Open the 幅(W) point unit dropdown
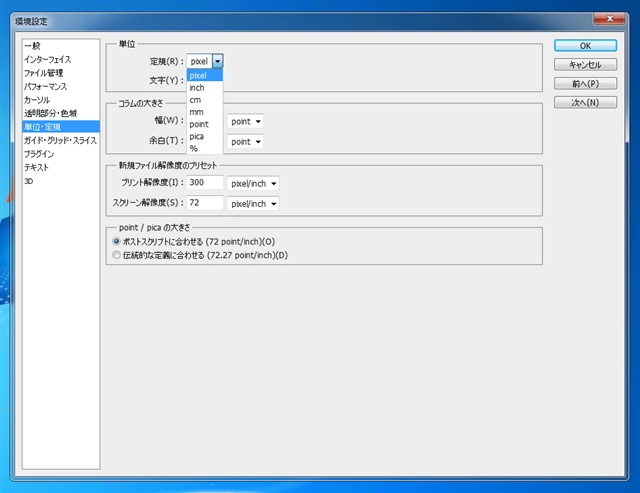 [x=245, y=121]
